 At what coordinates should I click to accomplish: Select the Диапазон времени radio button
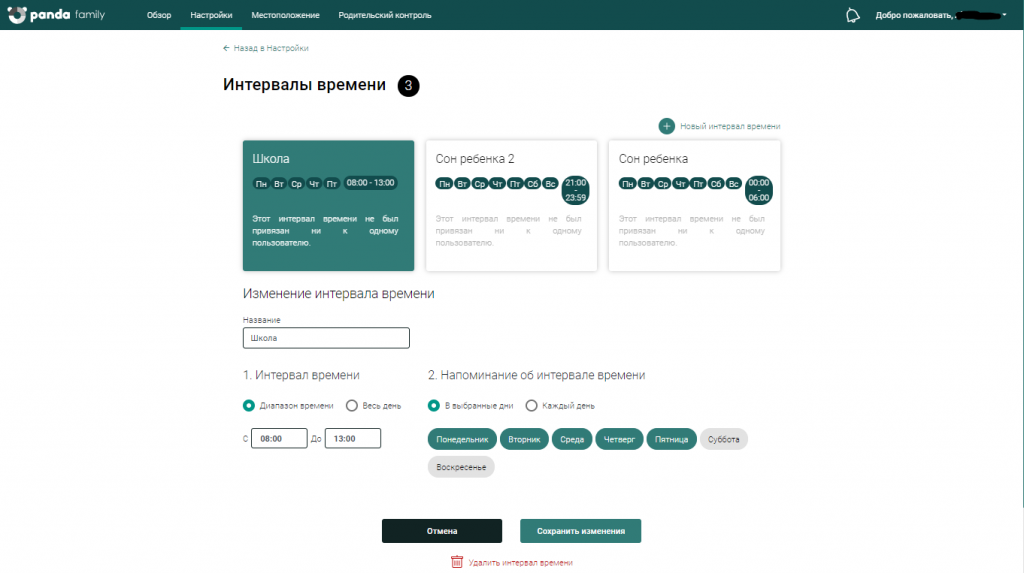coord(249,406)
